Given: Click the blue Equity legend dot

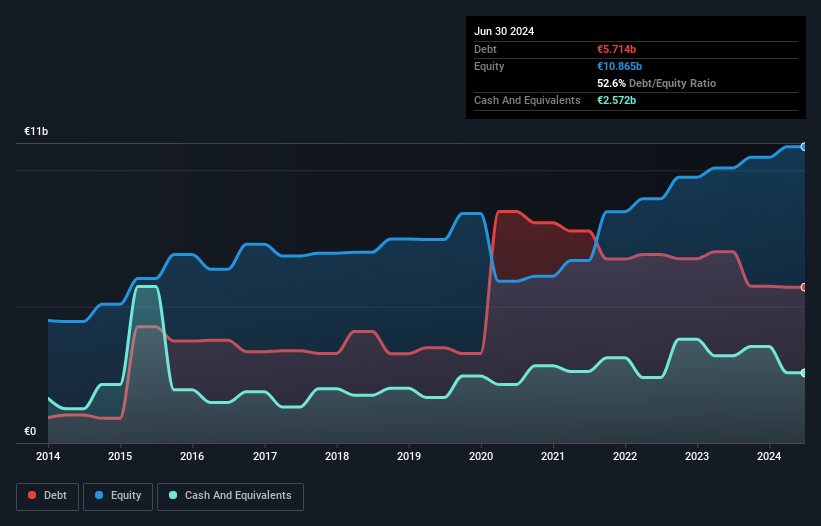Looking at the screenshot, I should click(x=99, y=495).
